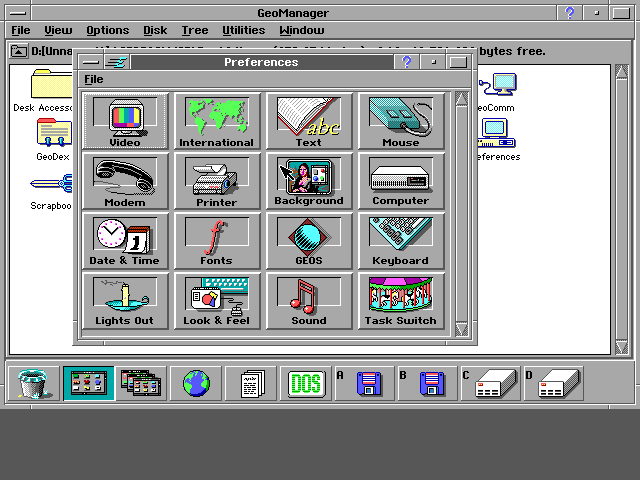This screenshot has width=640, height=480.
Task: Open the Printer preferences module
Action: point(217,181)
